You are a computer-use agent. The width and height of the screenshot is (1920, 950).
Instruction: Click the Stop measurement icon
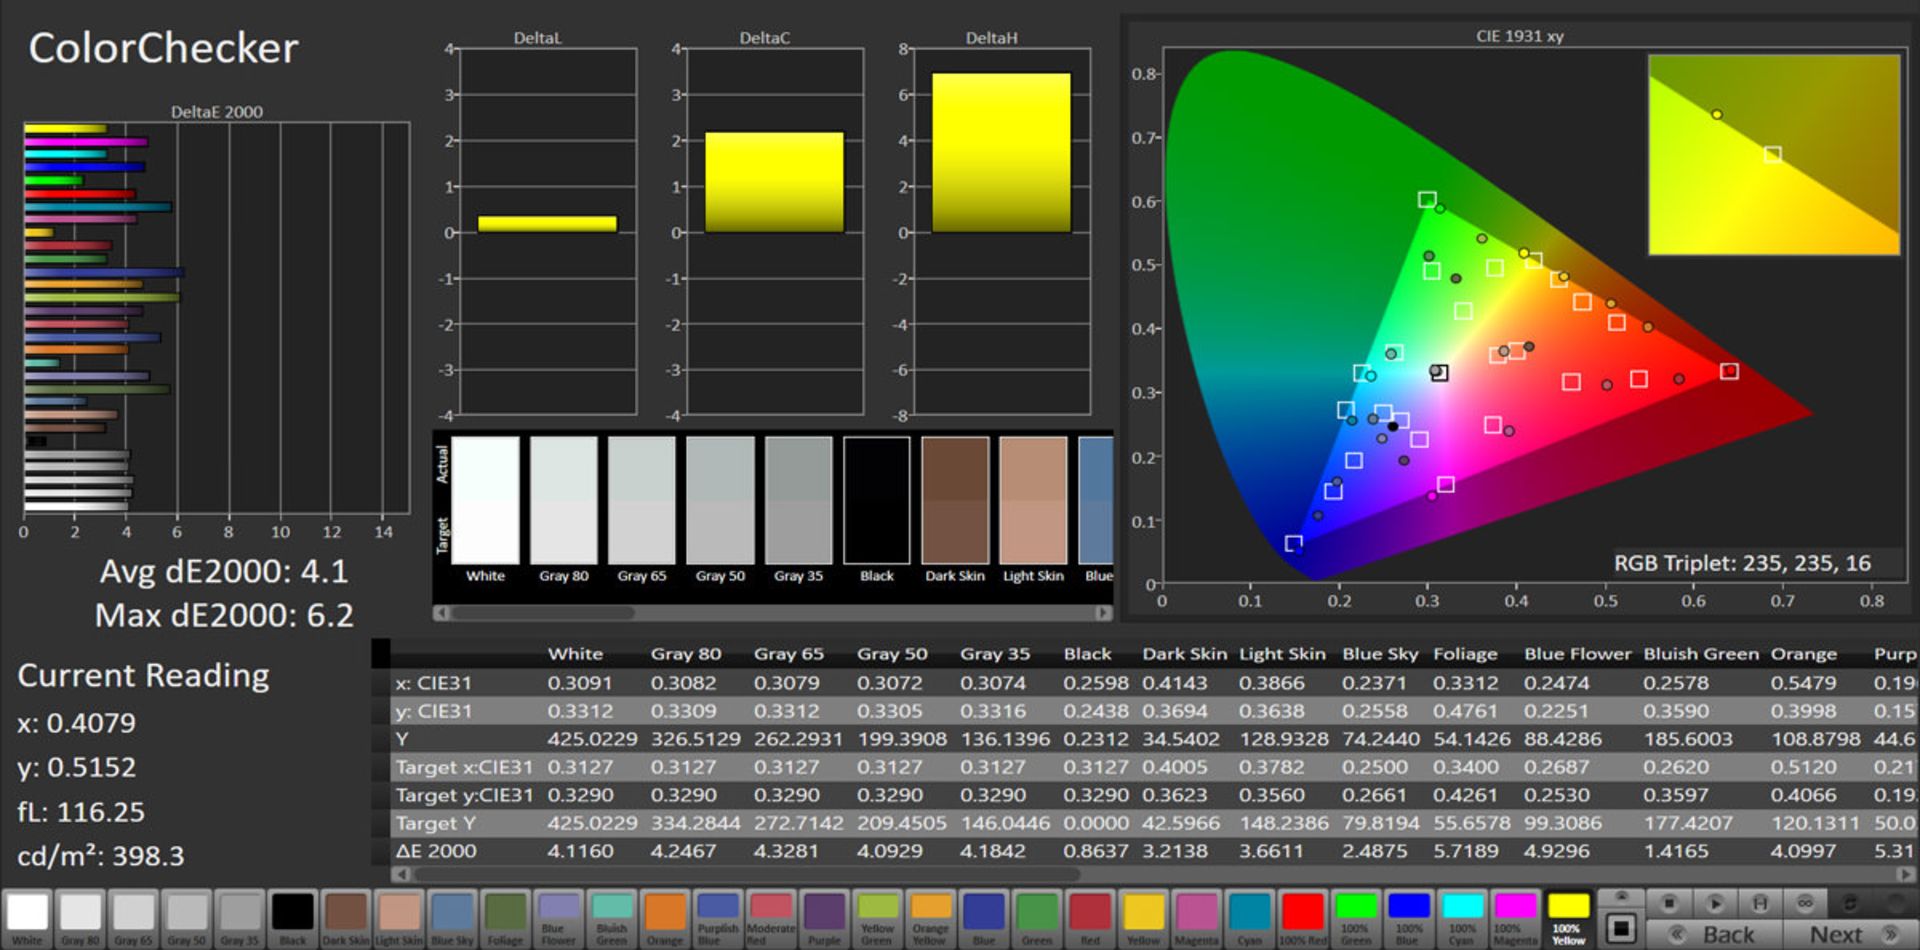pyautogui.click(x=1669, y=903)
